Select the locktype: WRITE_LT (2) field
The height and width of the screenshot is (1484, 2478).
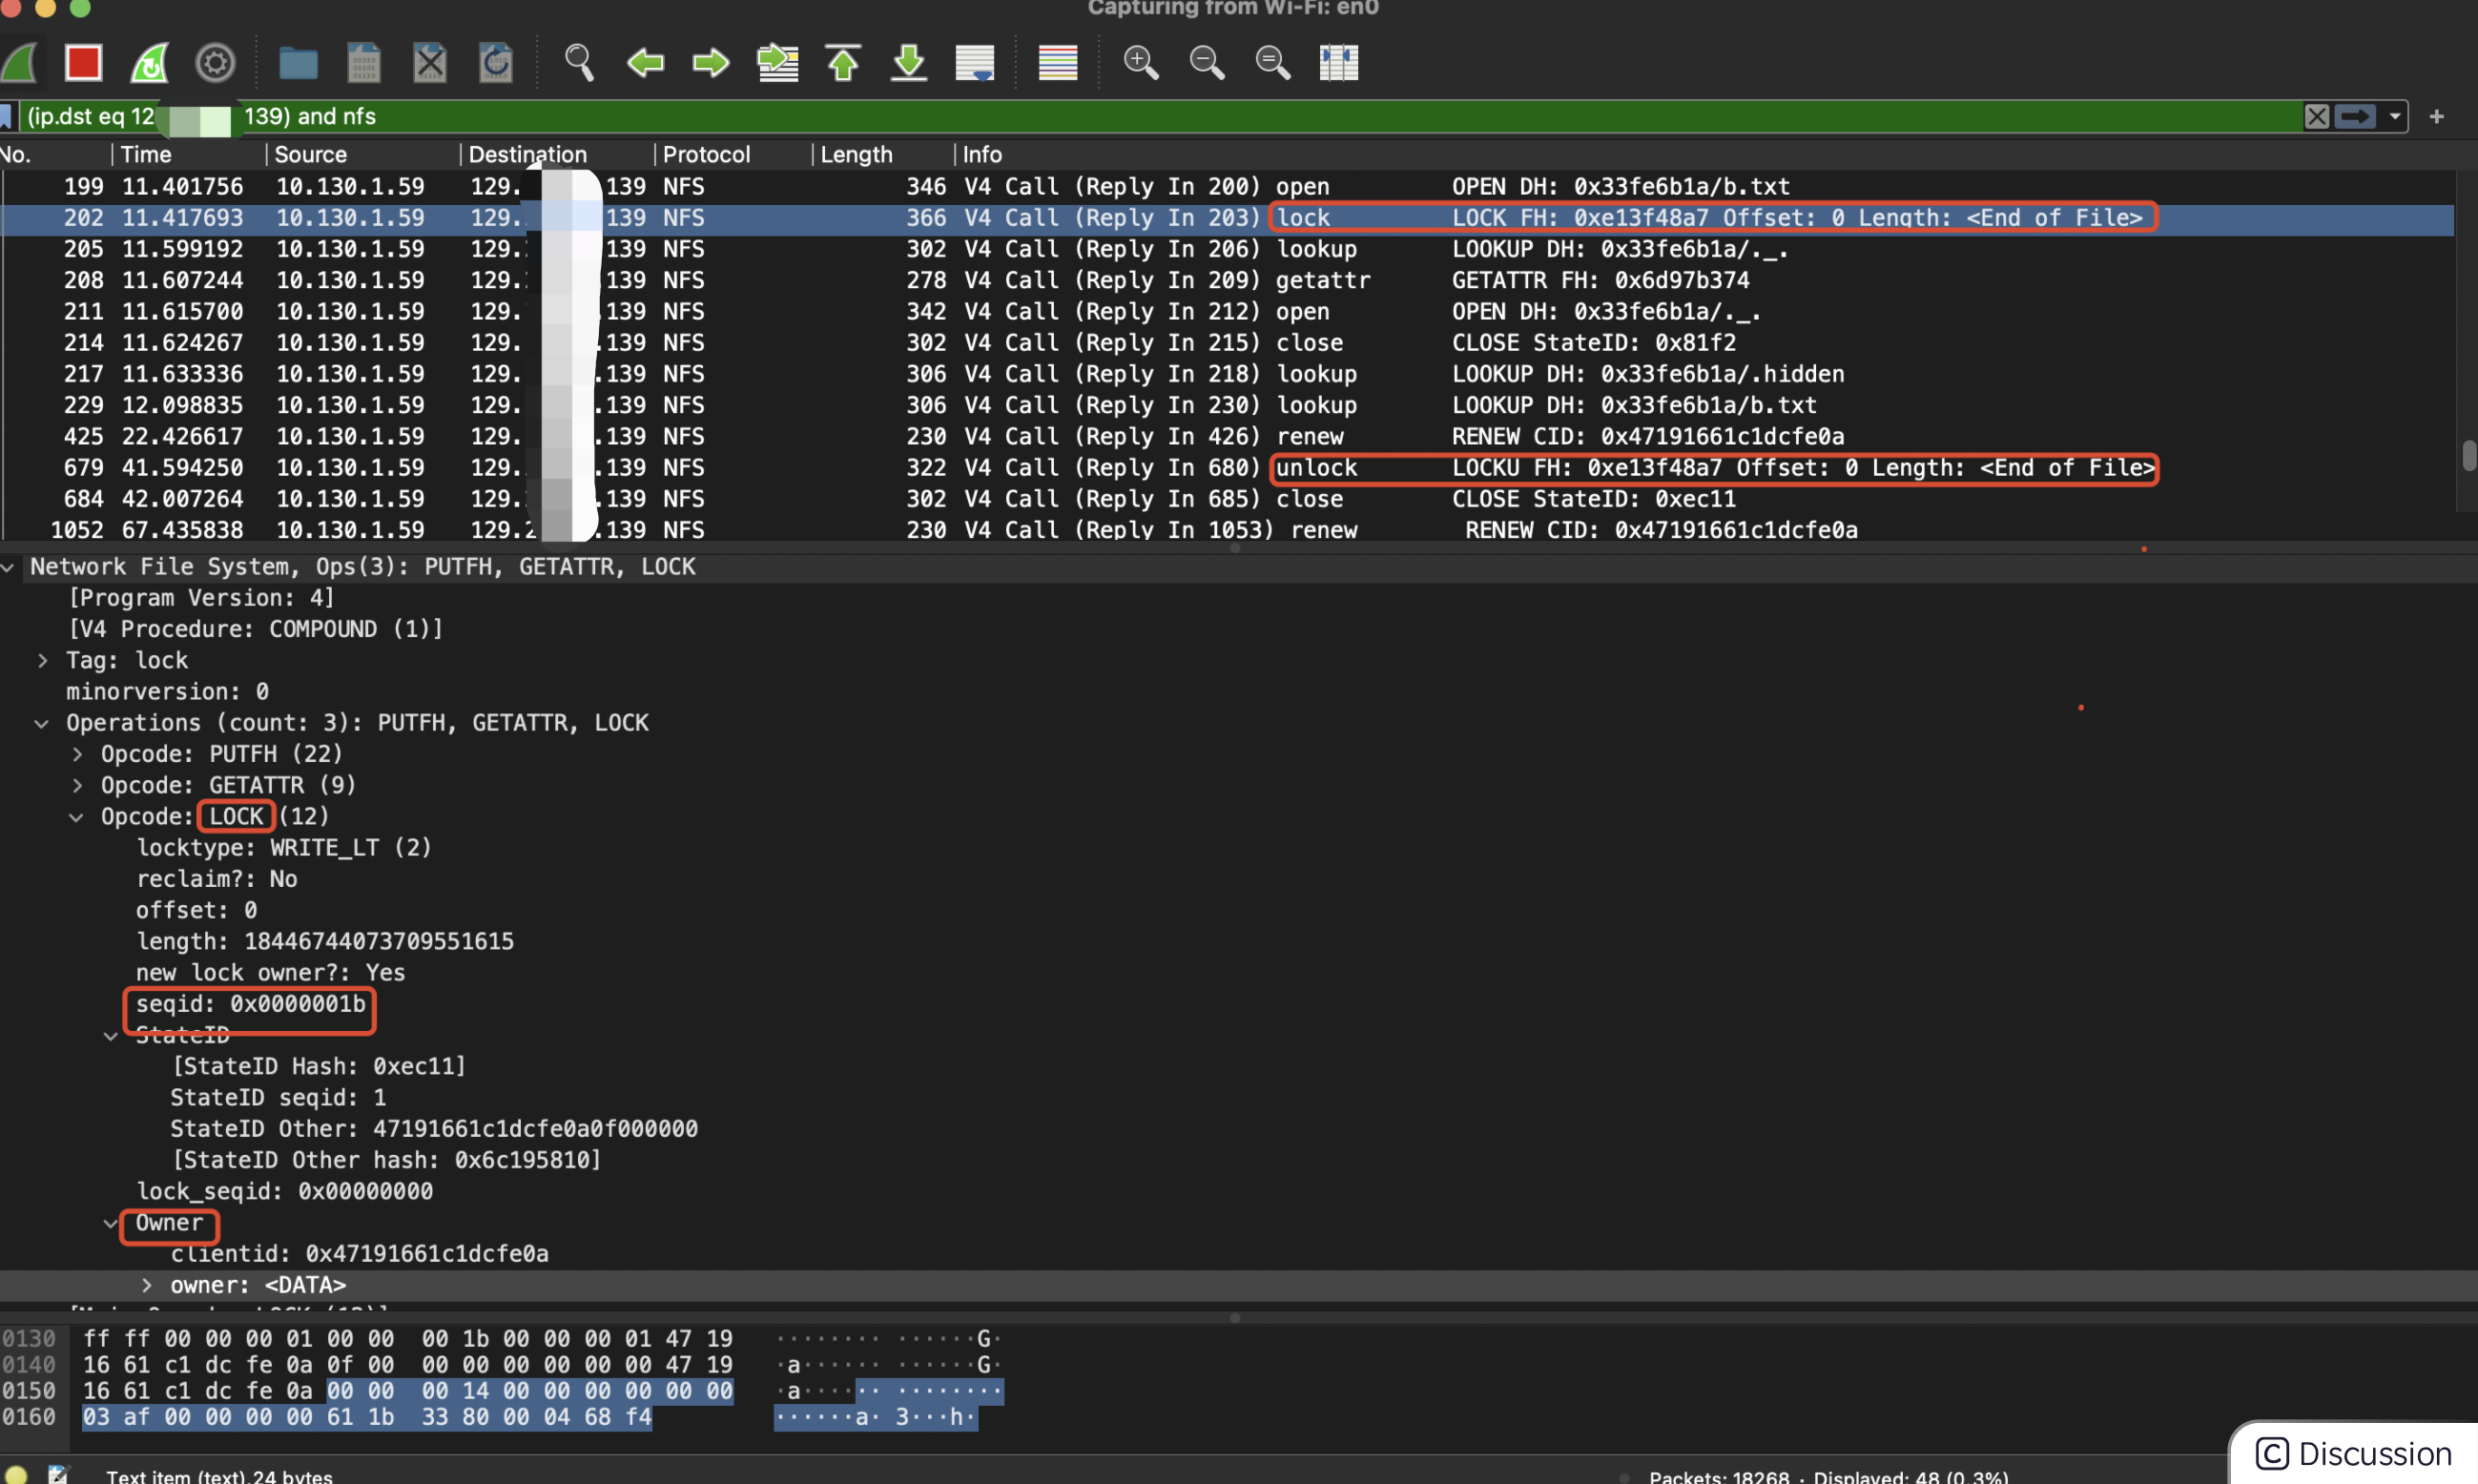click(284, 848)
